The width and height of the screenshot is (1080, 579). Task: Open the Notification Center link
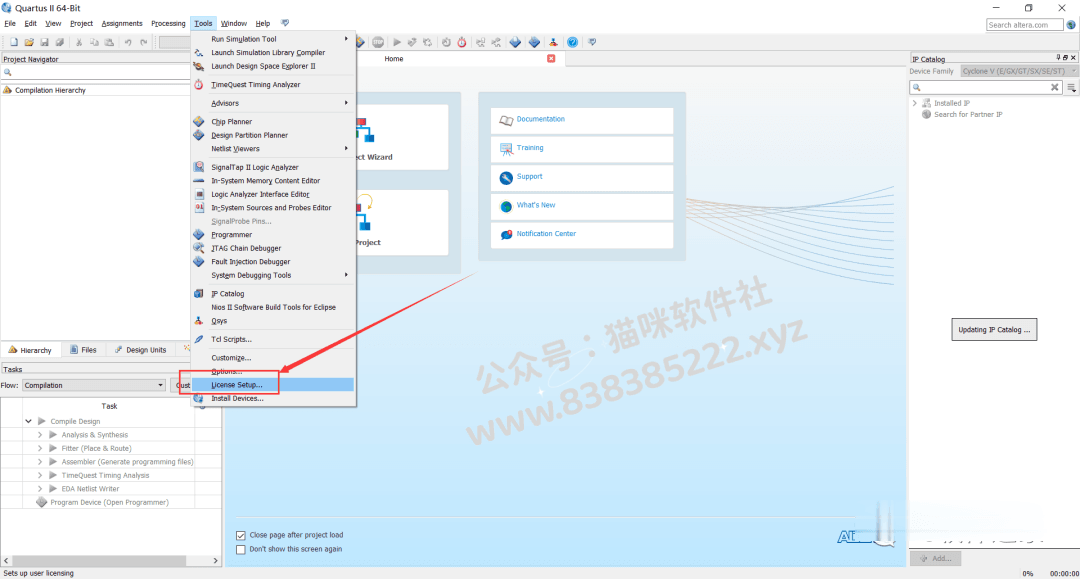coord(546,234)
